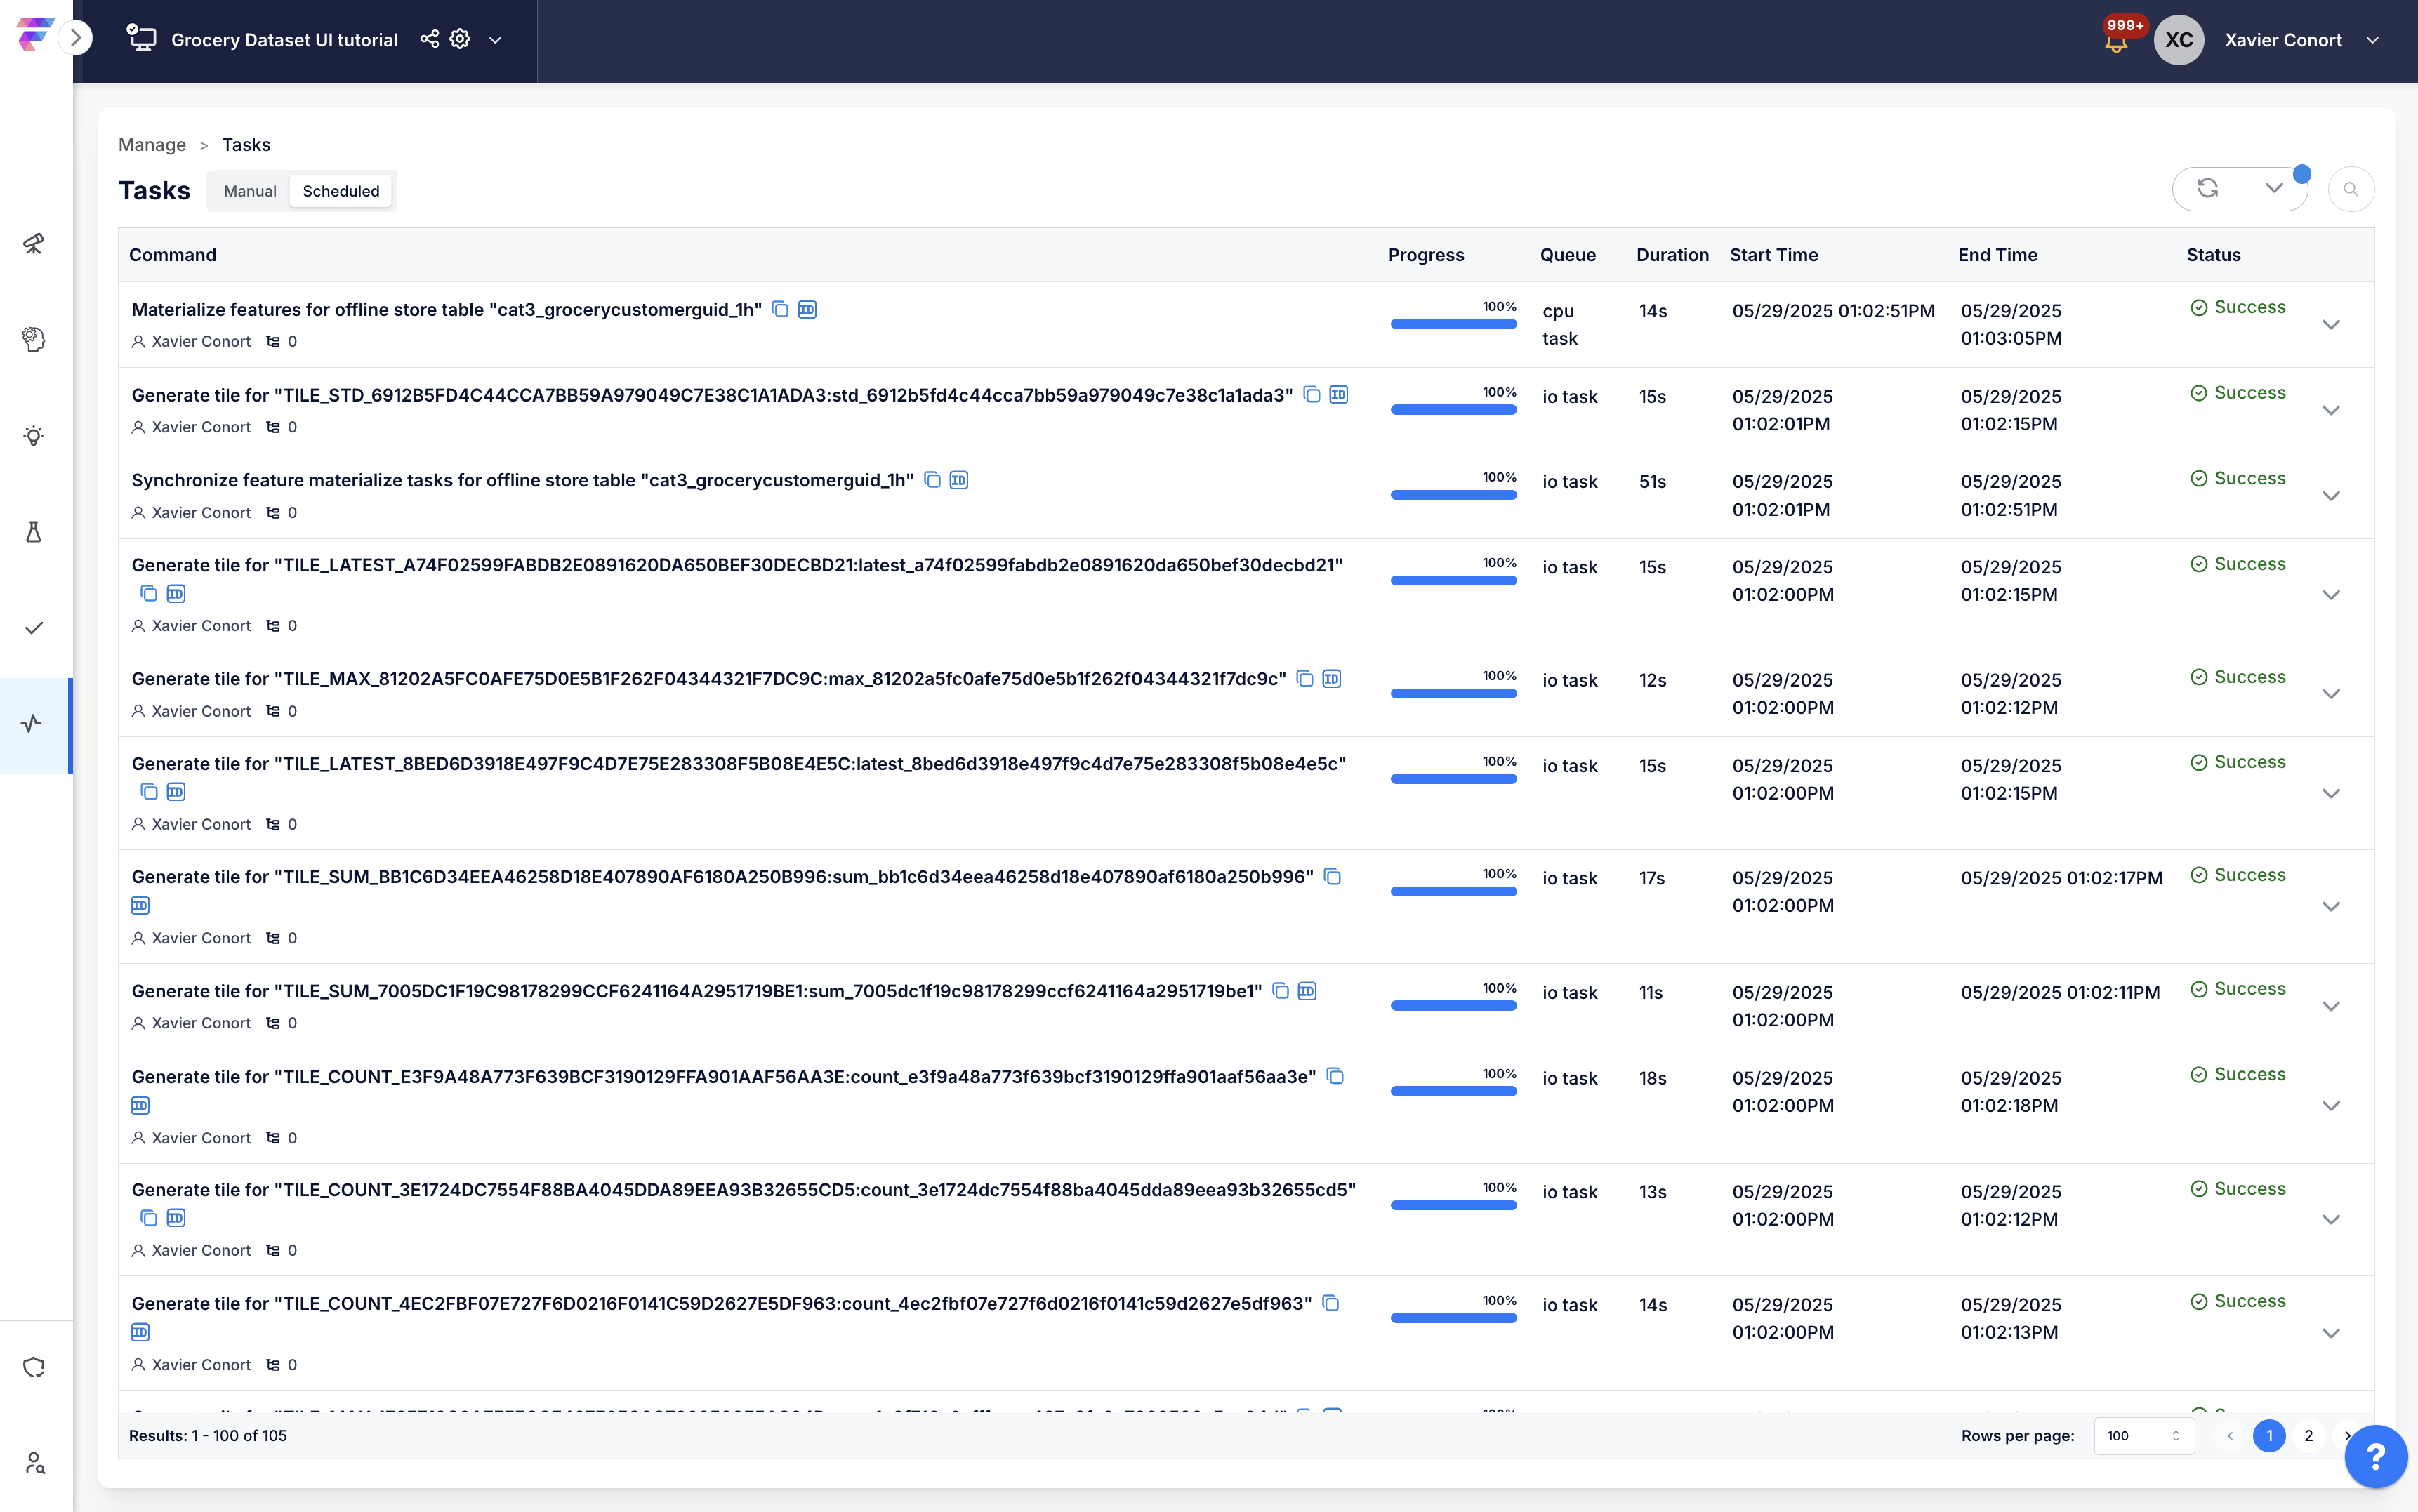Viewport: 2418px width, 1512px height.
Task: Go to next page arrow
Action: click(2347, 1436)
